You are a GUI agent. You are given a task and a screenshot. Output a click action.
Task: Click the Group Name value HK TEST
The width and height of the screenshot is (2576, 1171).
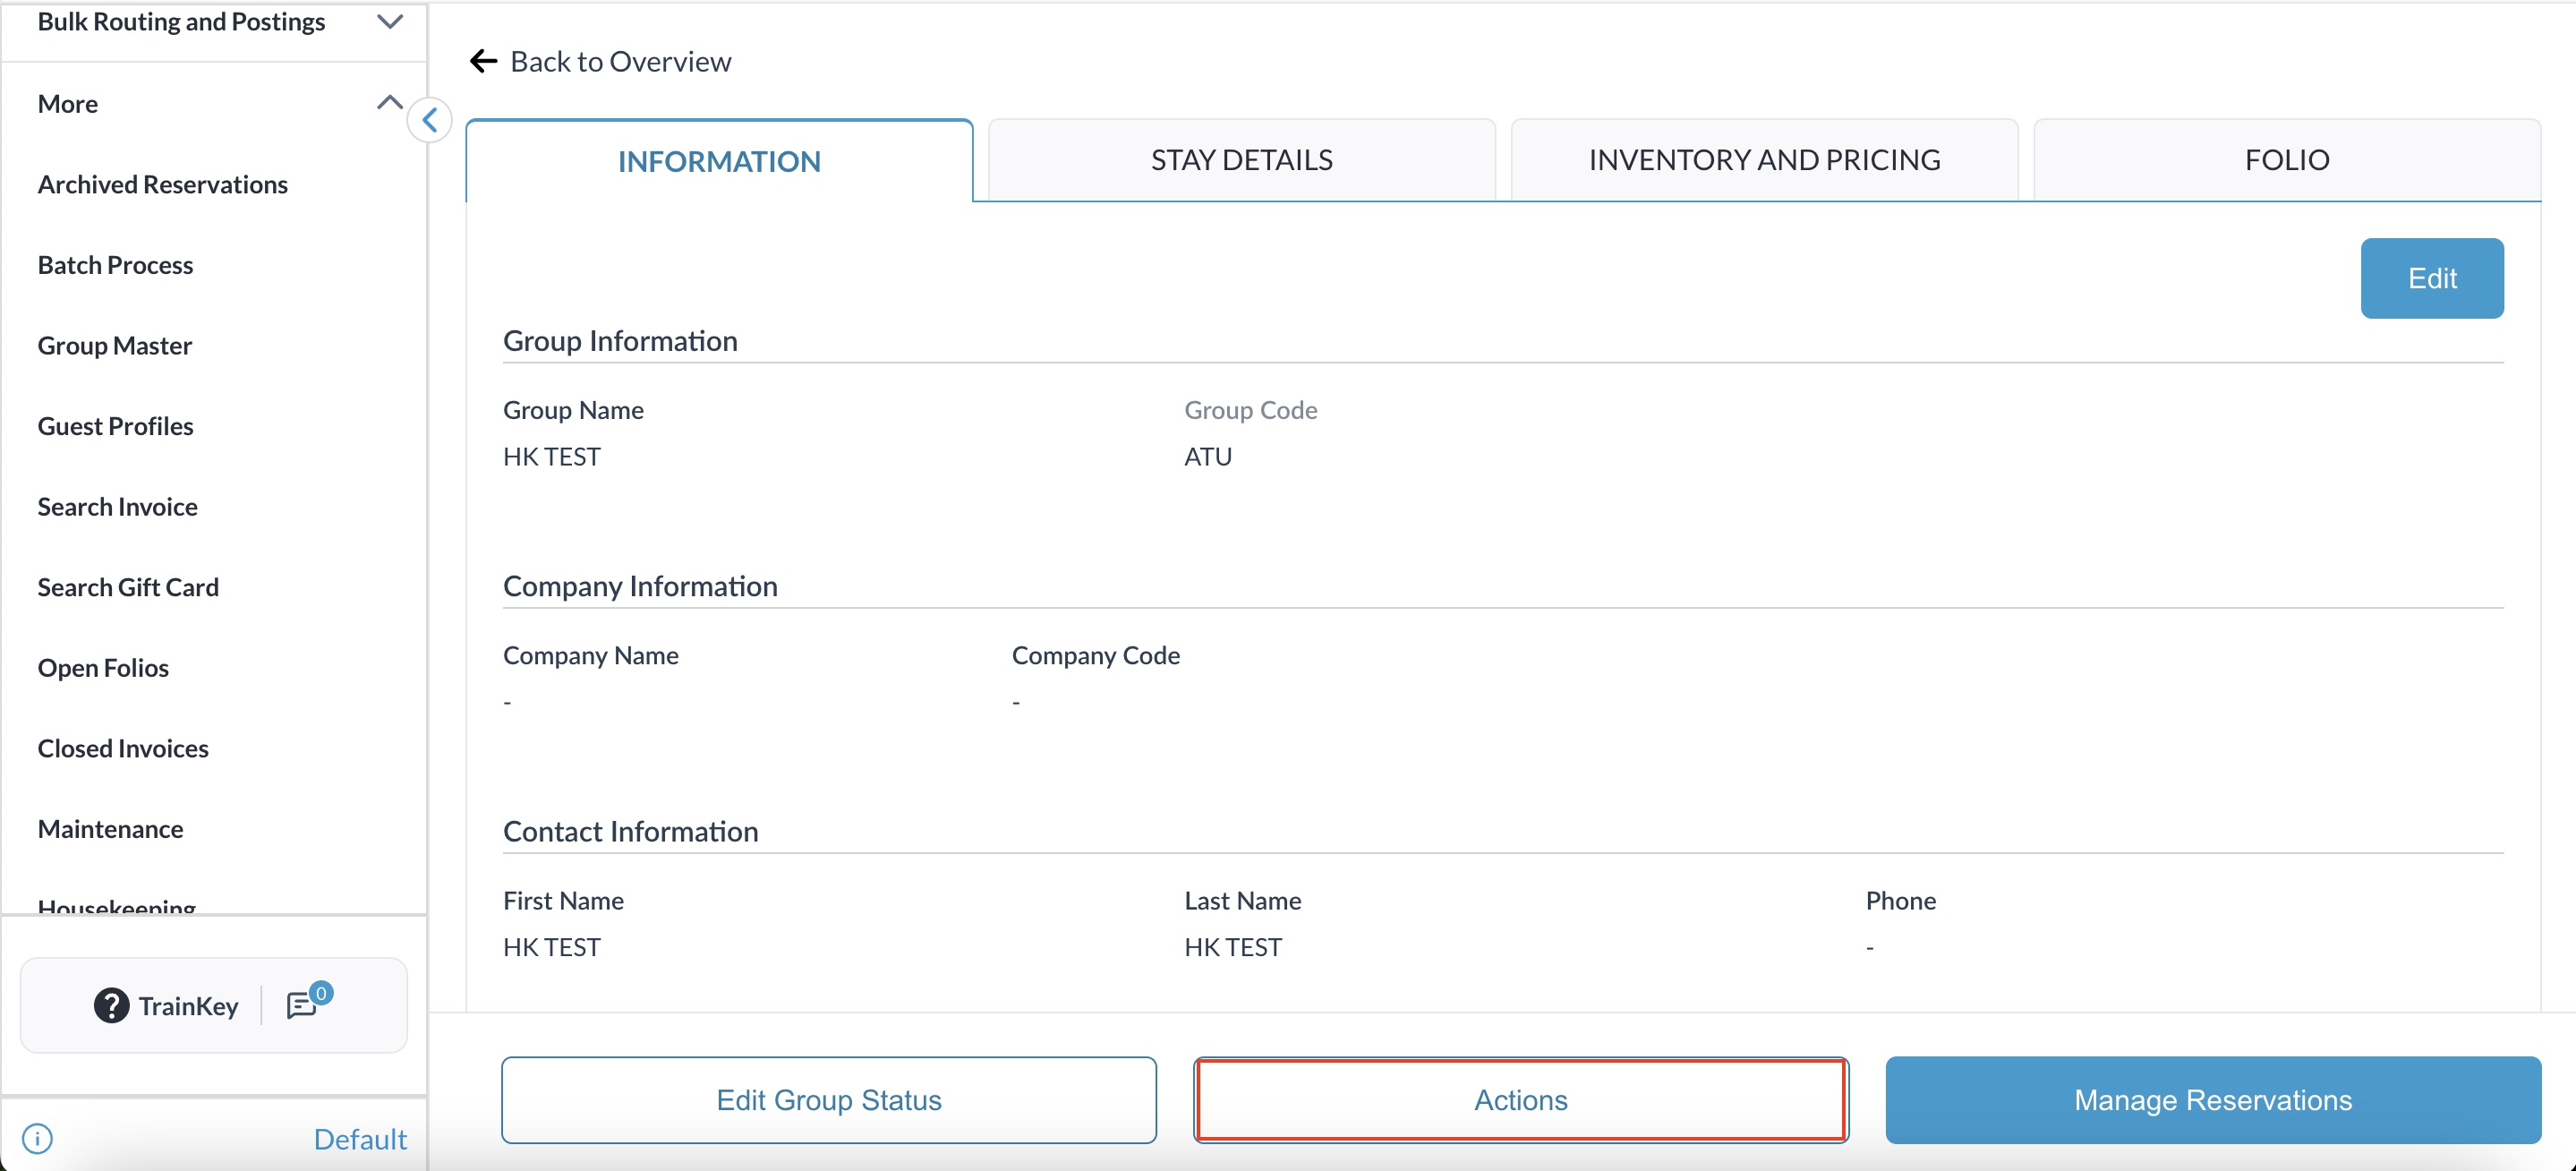point(552,457)
